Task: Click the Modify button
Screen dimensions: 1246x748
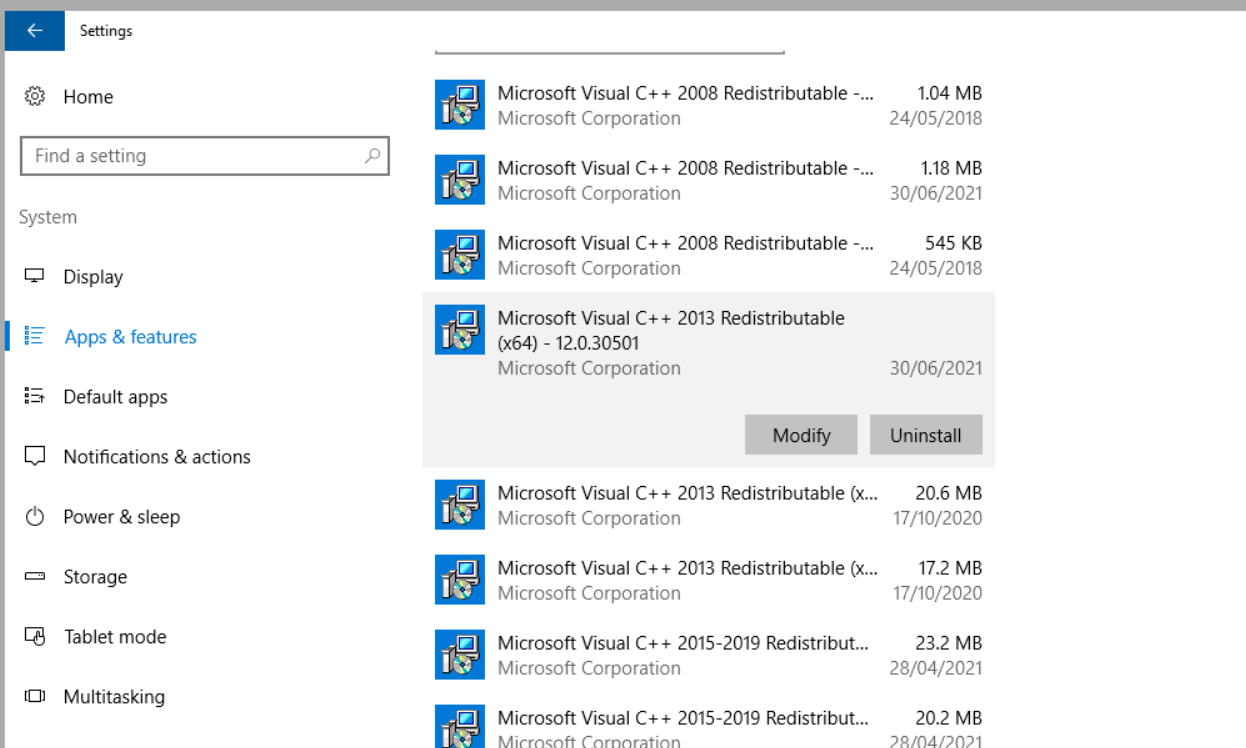Action: pos(801,435)
